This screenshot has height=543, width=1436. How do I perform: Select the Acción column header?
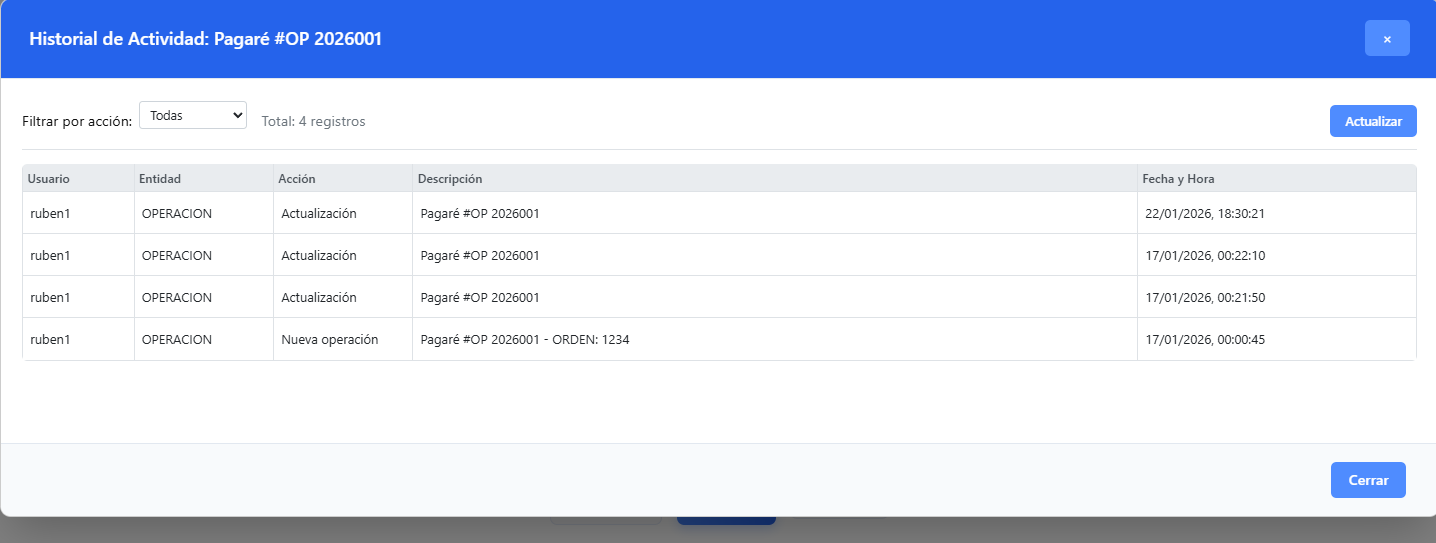297,179
